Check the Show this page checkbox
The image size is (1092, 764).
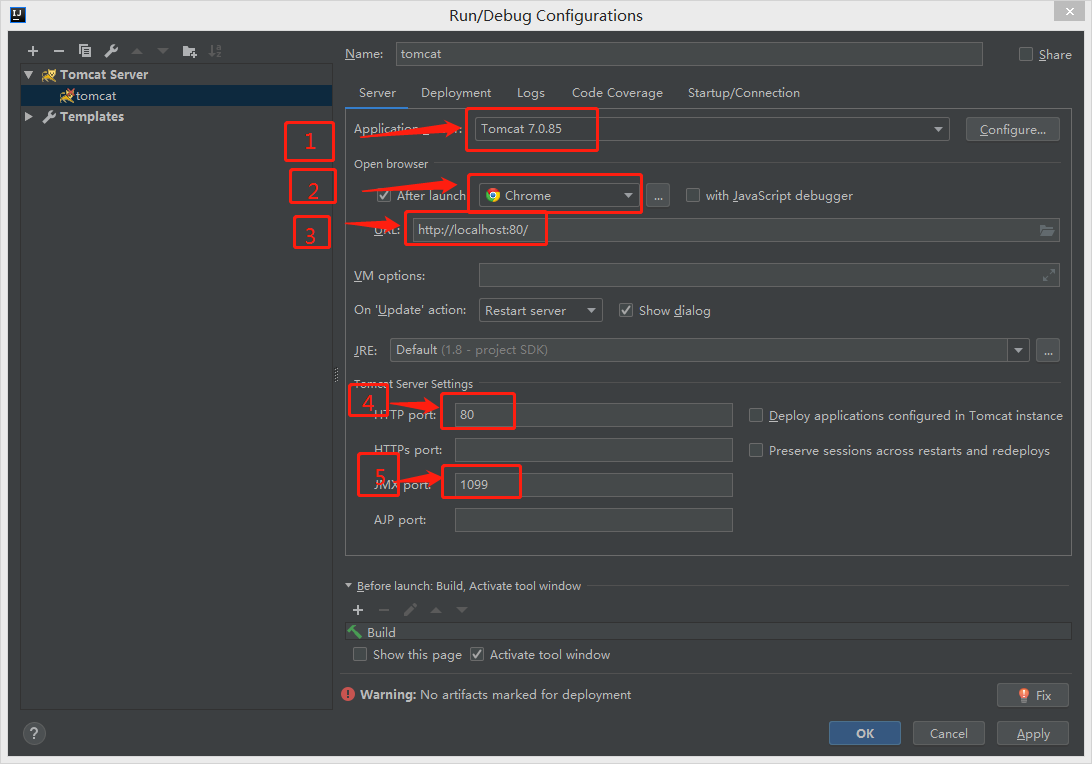(x=360, y=654)
